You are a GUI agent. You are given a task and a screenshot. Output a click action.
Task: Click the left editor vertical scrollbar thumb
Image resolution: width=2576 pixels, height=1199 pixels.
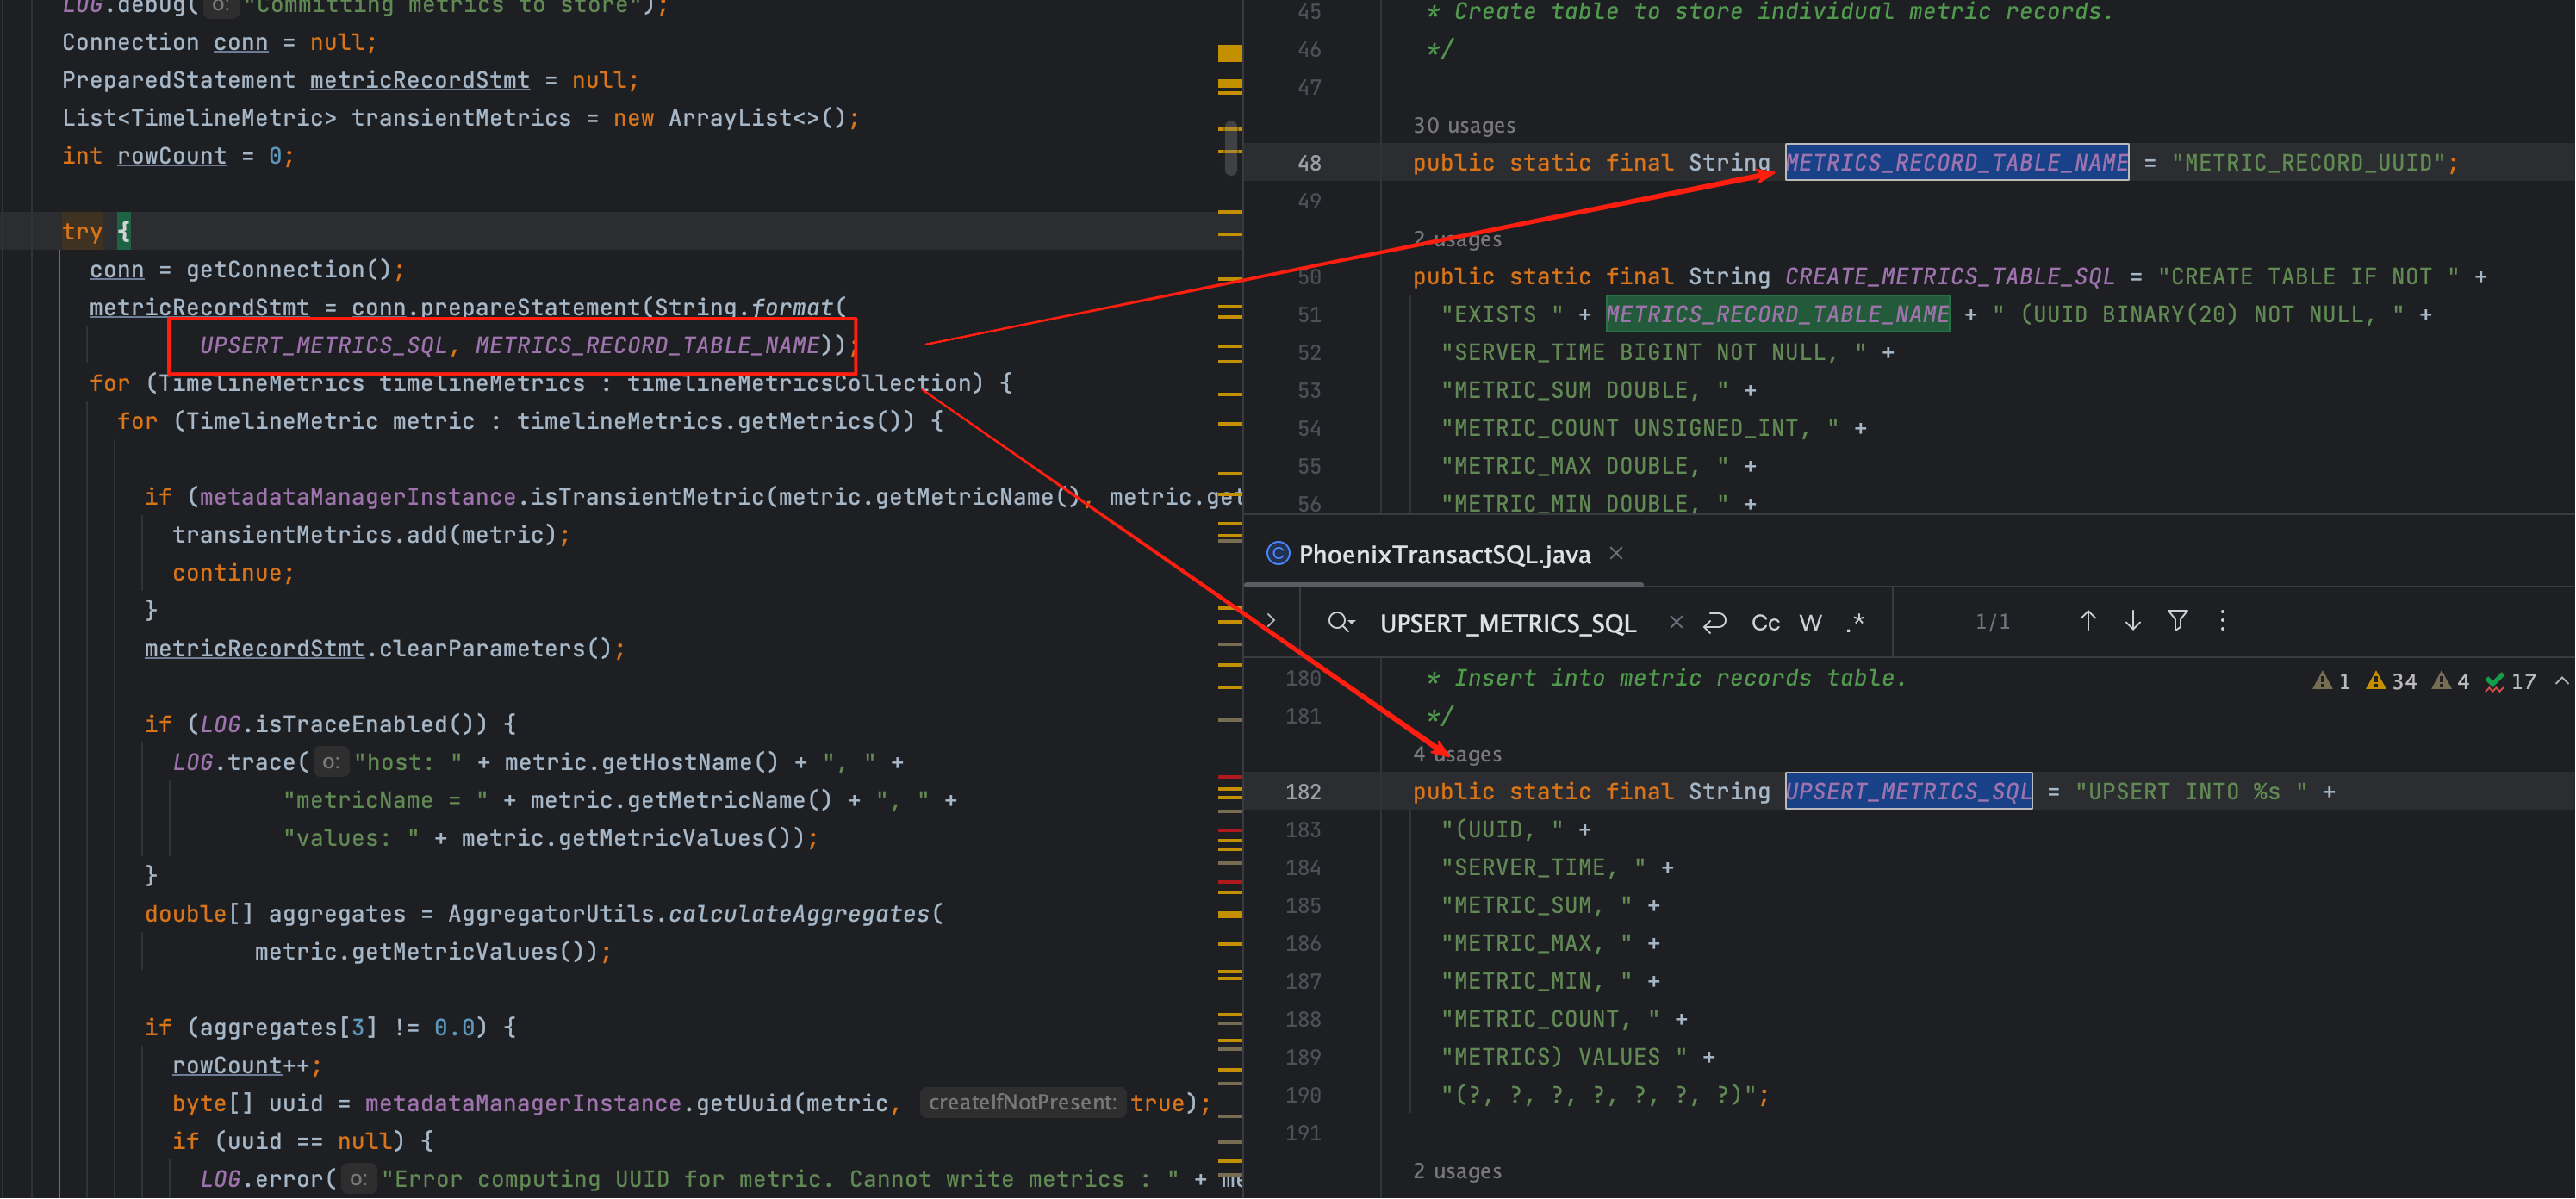pos(1231,148)
